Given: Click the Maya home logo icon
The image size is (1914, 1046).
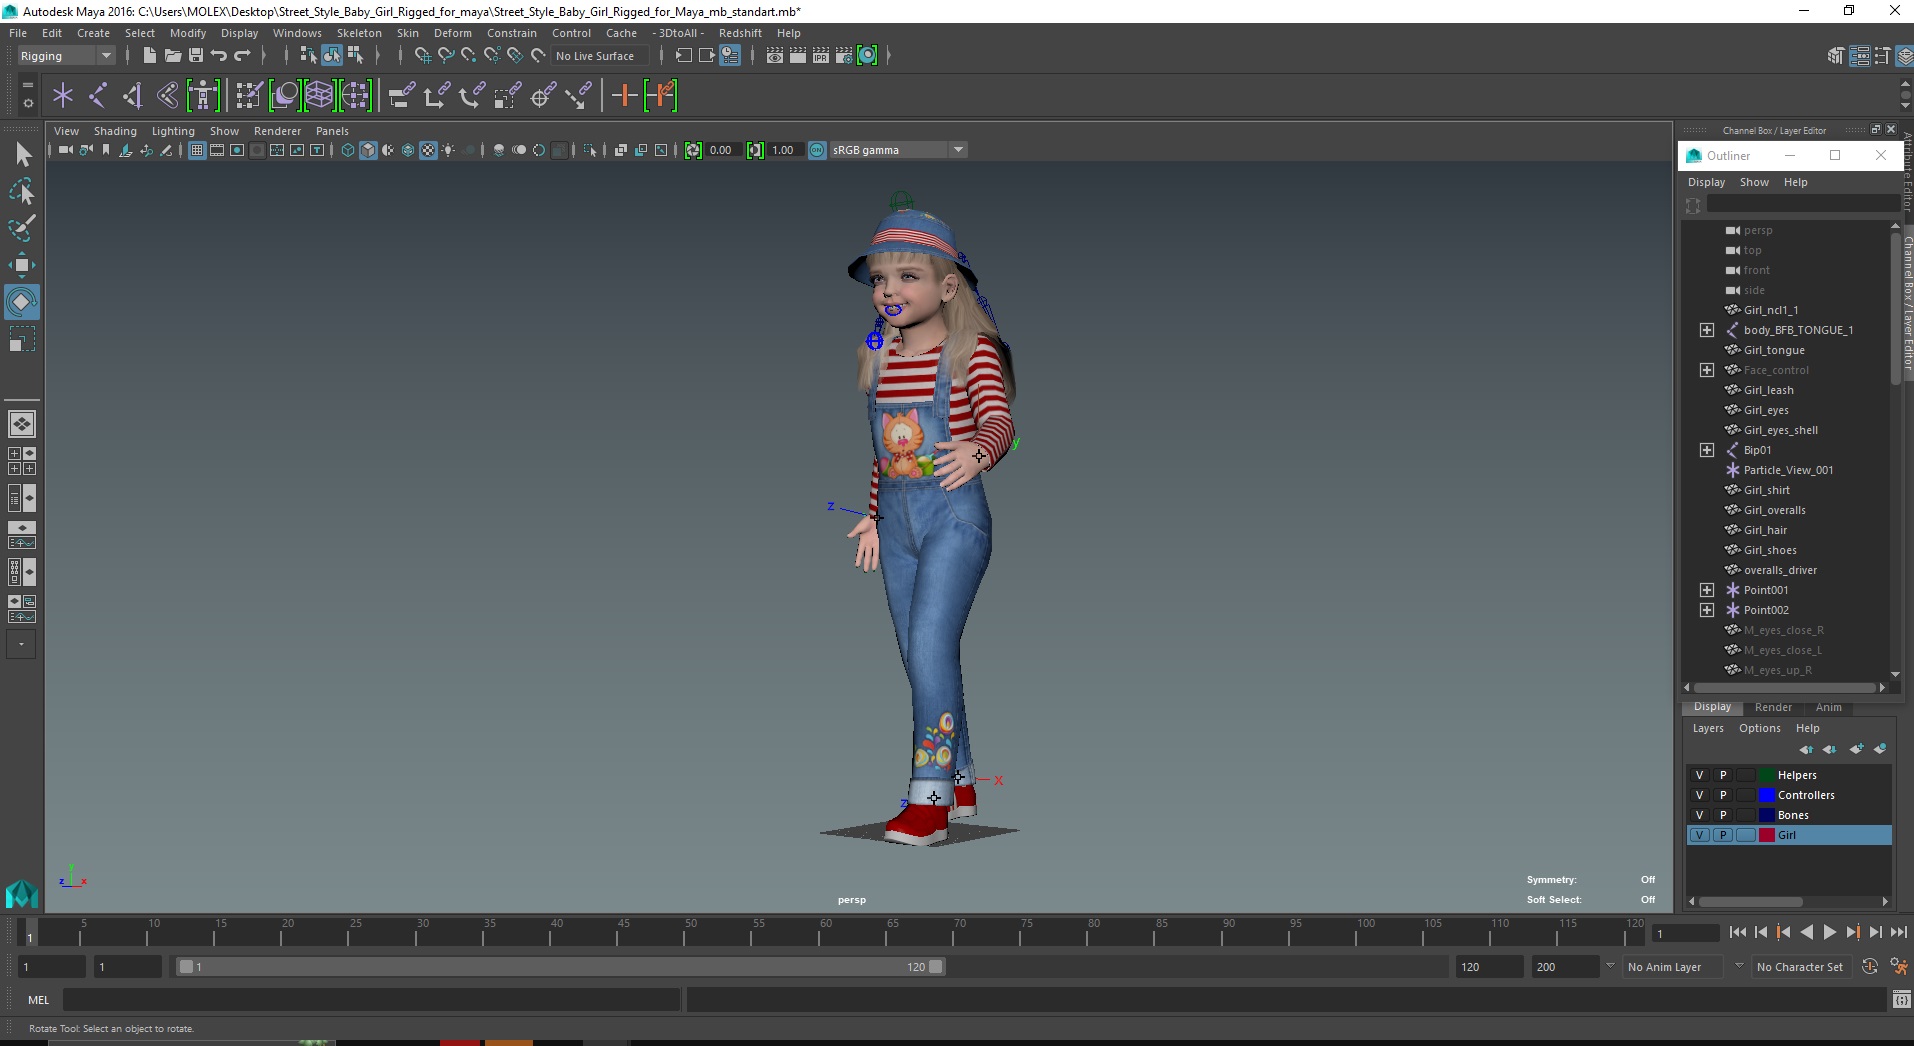Looking at the screenshot, I should click(x=22, y=892).
